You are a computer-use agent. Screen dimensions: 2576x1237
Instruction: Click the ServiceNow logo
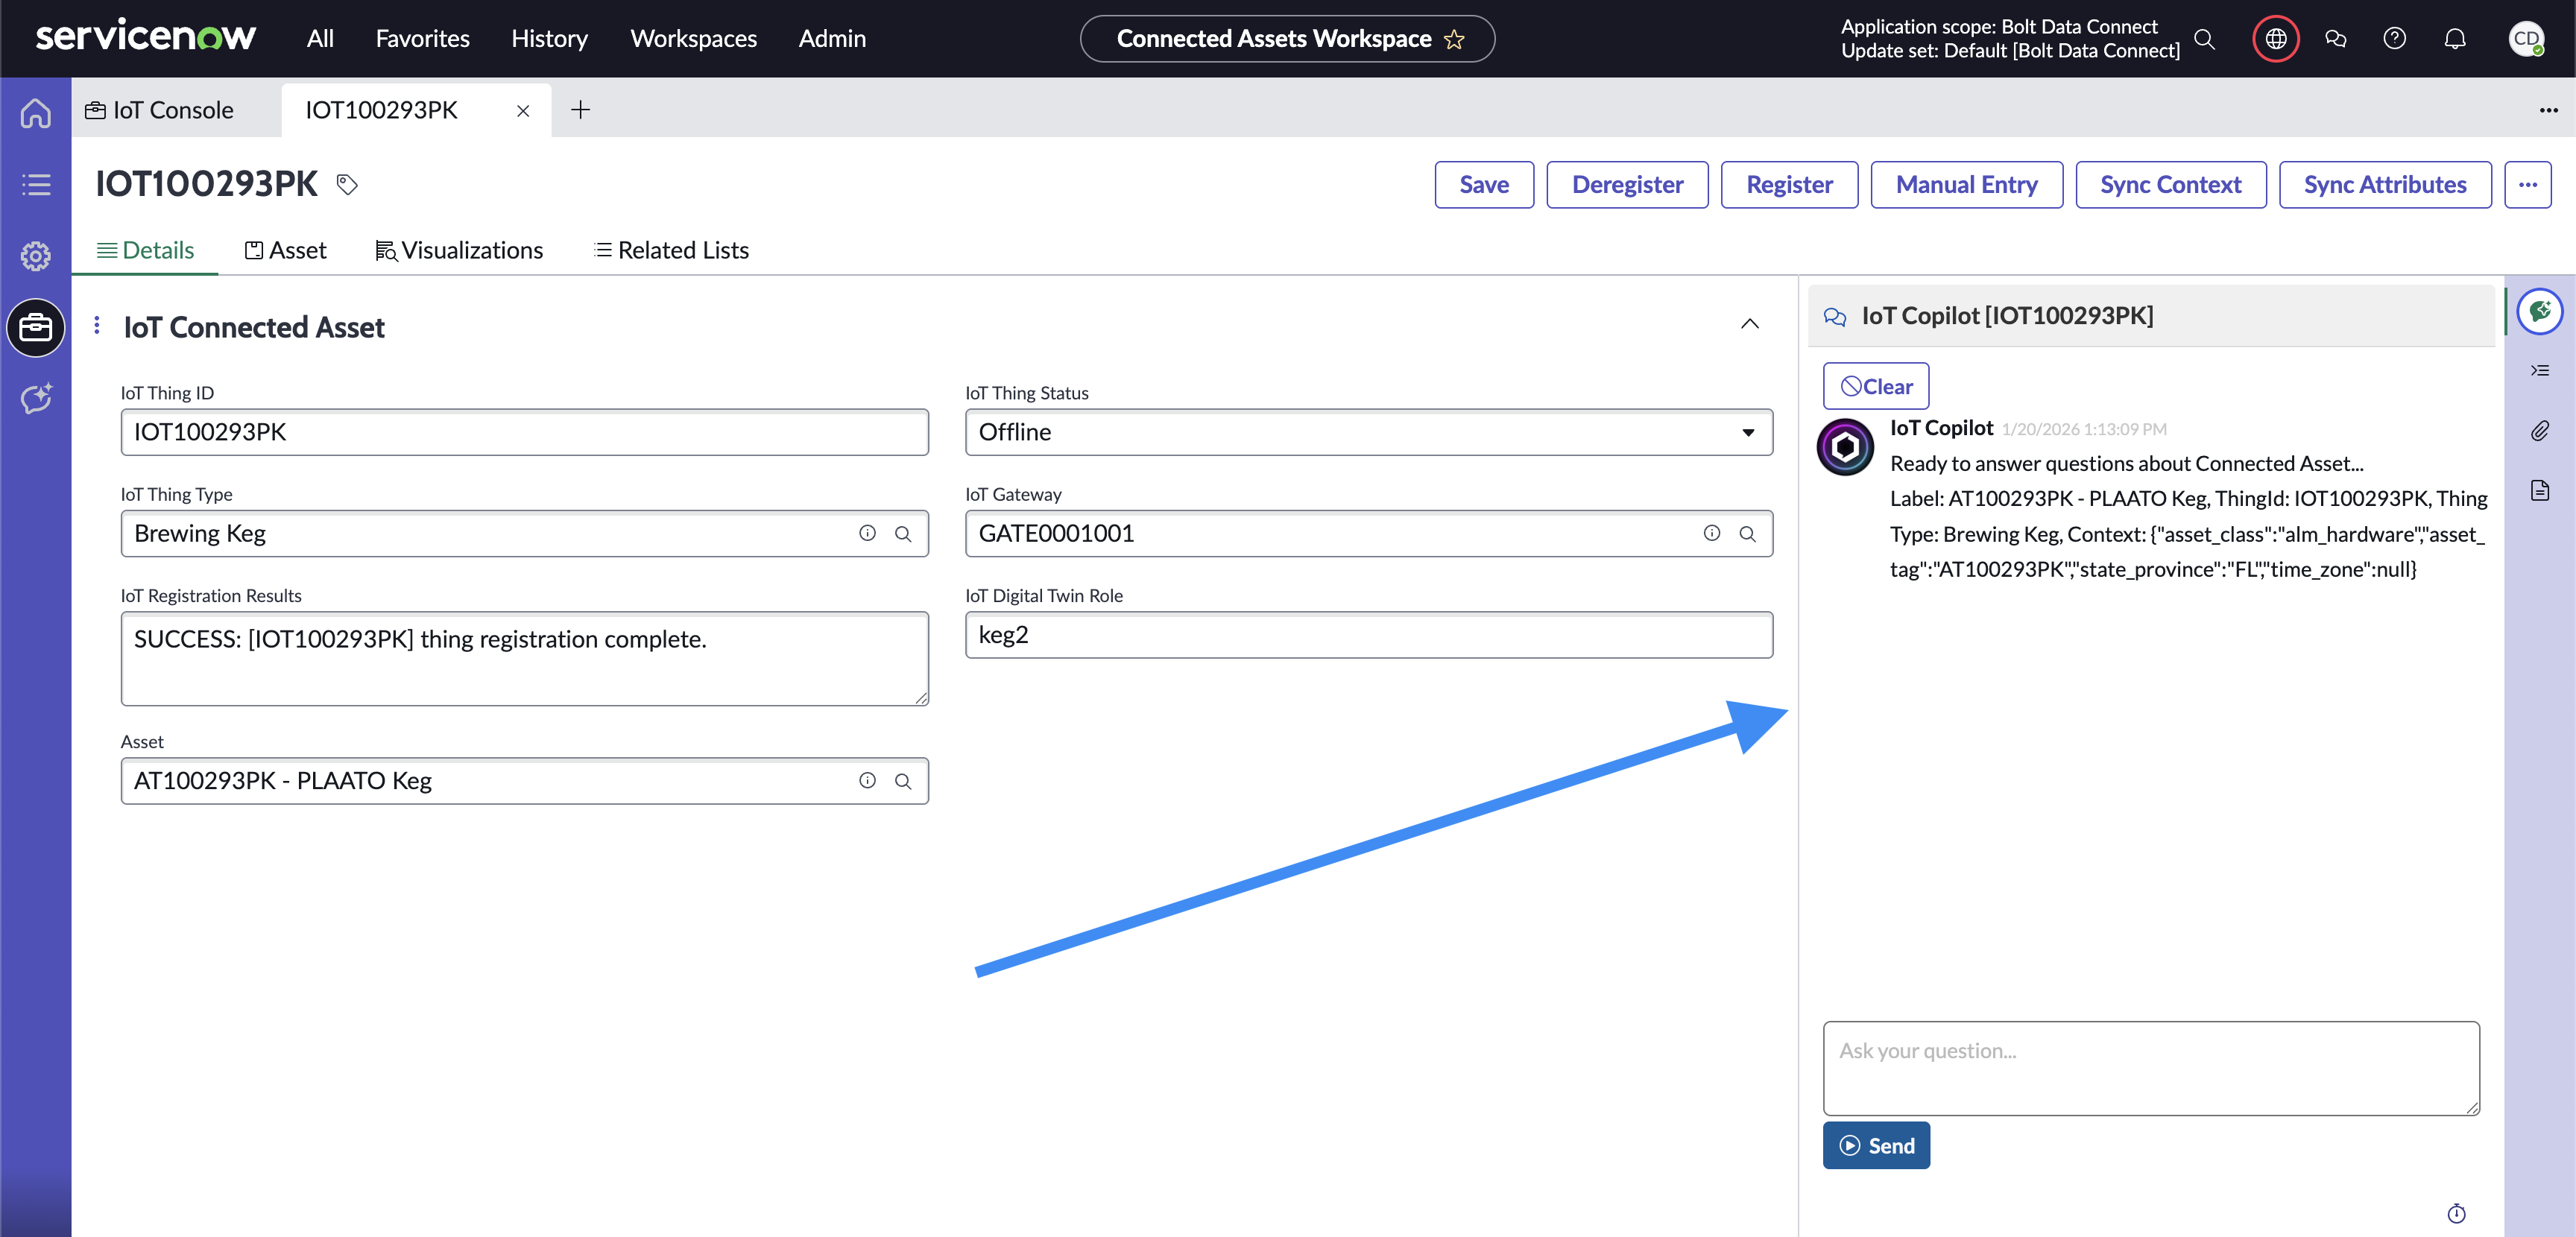[x=146, y=37]
